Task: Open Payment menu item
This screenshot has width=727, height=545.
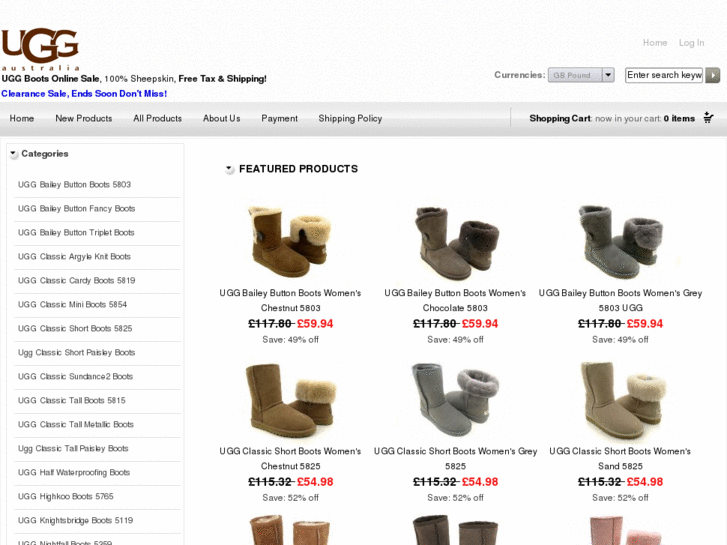Action: [280, 118]
